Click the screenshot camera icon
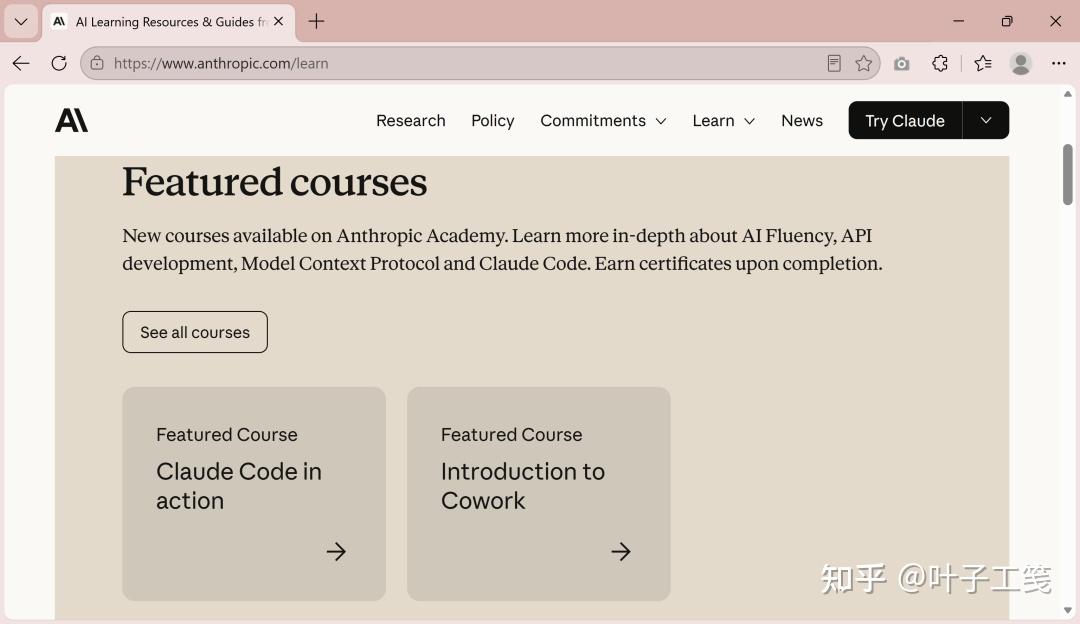Image resolution: width=1080 pixels, height=624 pixels. pyautogui.click(x=902, y=64)
